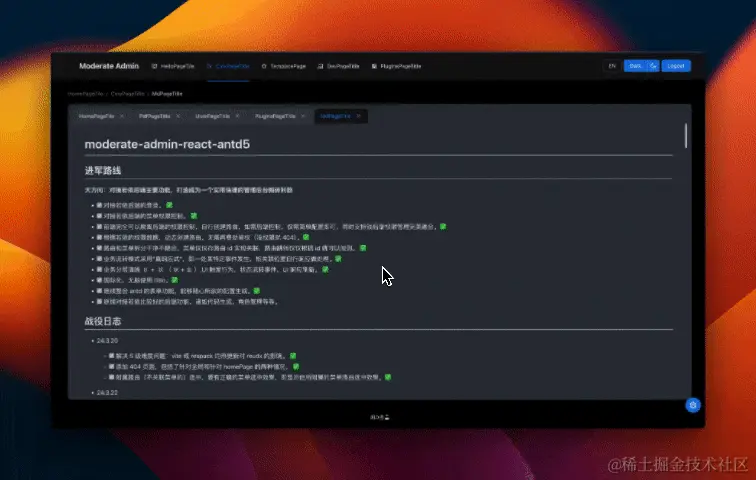Switch to the PdfPageTitle tab
This screenshot has width=756, height=480.
click(x=154, y=116)
